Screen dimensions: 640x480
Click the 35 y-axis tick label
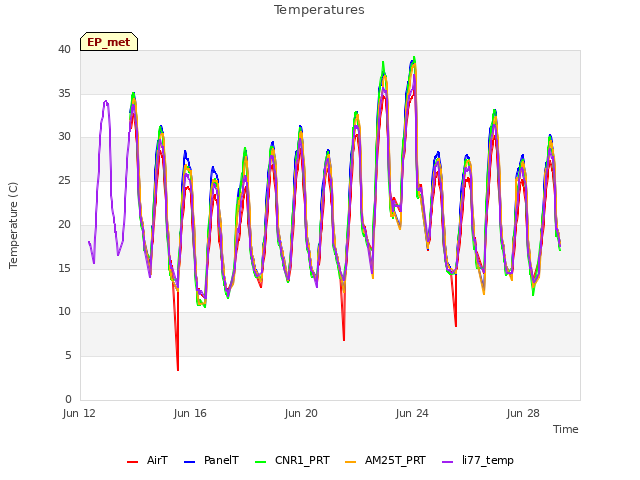[x=64, y=93]
